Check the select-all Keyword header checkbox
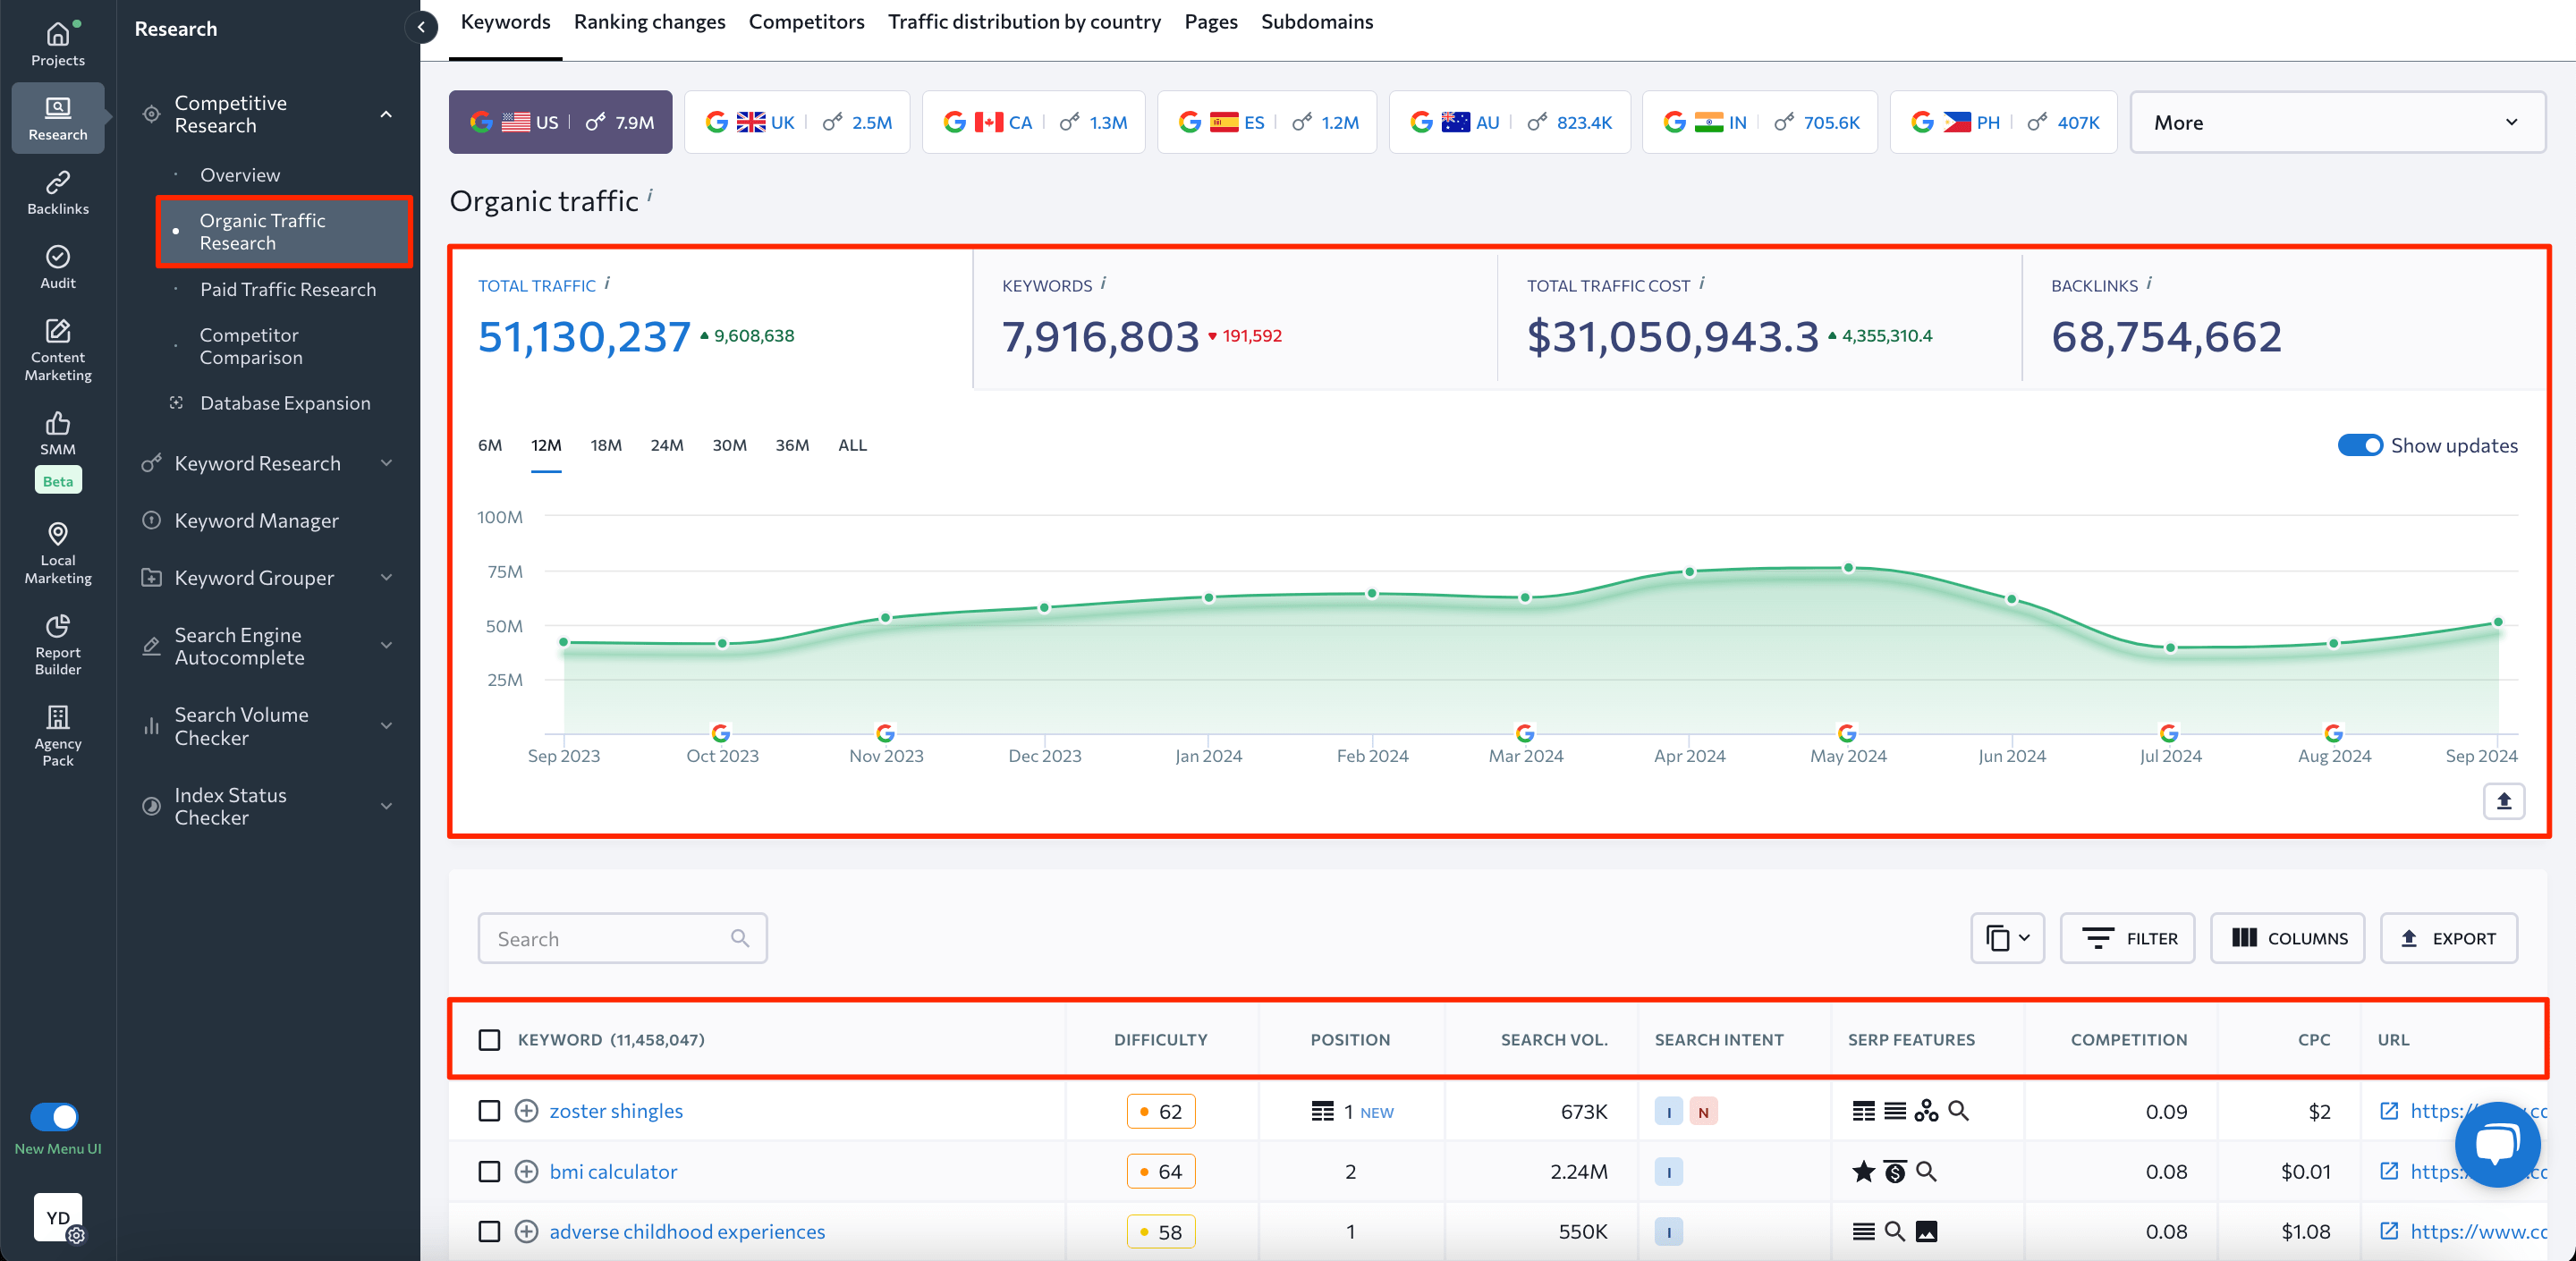This screenshot has width=2576, height=1261. pos(489,1040)
